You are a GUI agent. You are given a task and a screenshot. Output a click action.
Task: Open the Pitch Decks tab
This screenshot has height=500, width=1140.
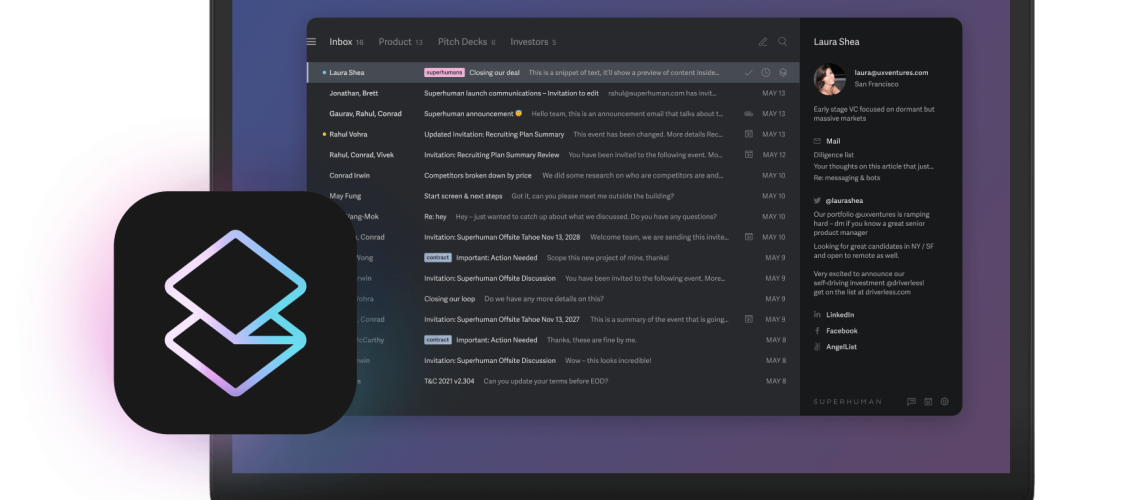click(x=467, y=42)
